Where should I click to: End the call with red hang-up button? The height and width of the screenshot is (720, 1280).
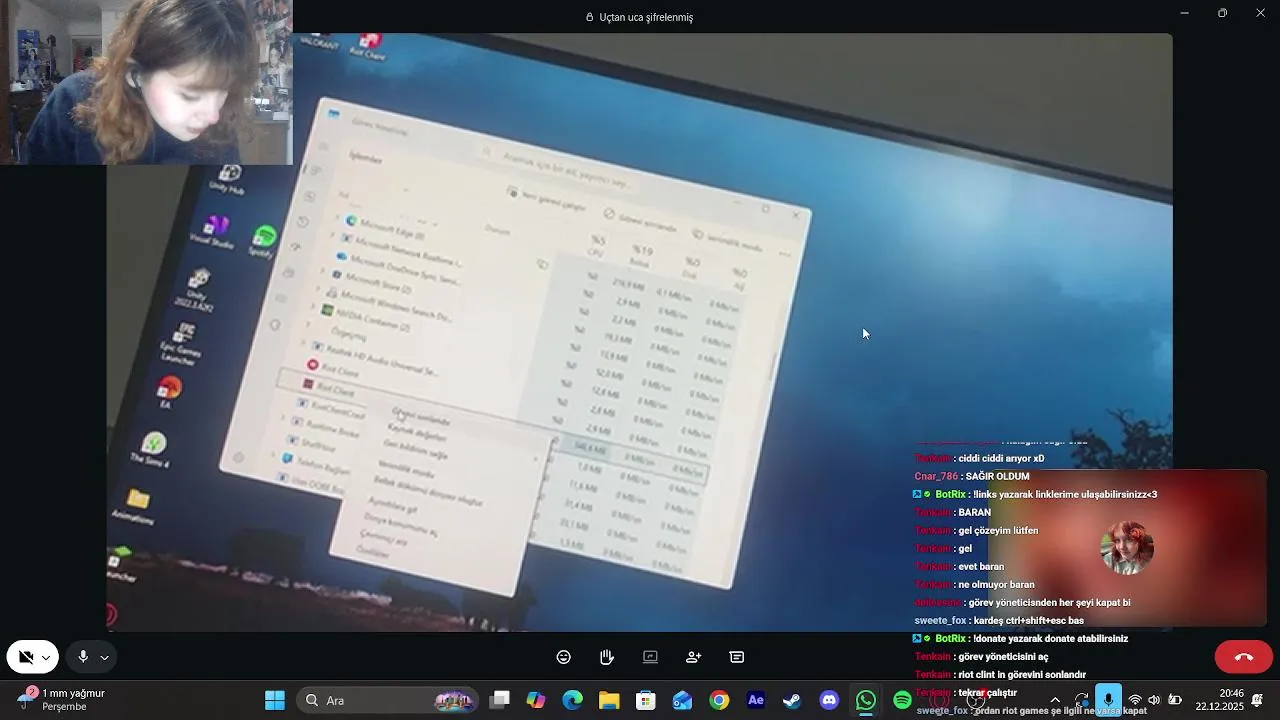[x=1243, y=657]
